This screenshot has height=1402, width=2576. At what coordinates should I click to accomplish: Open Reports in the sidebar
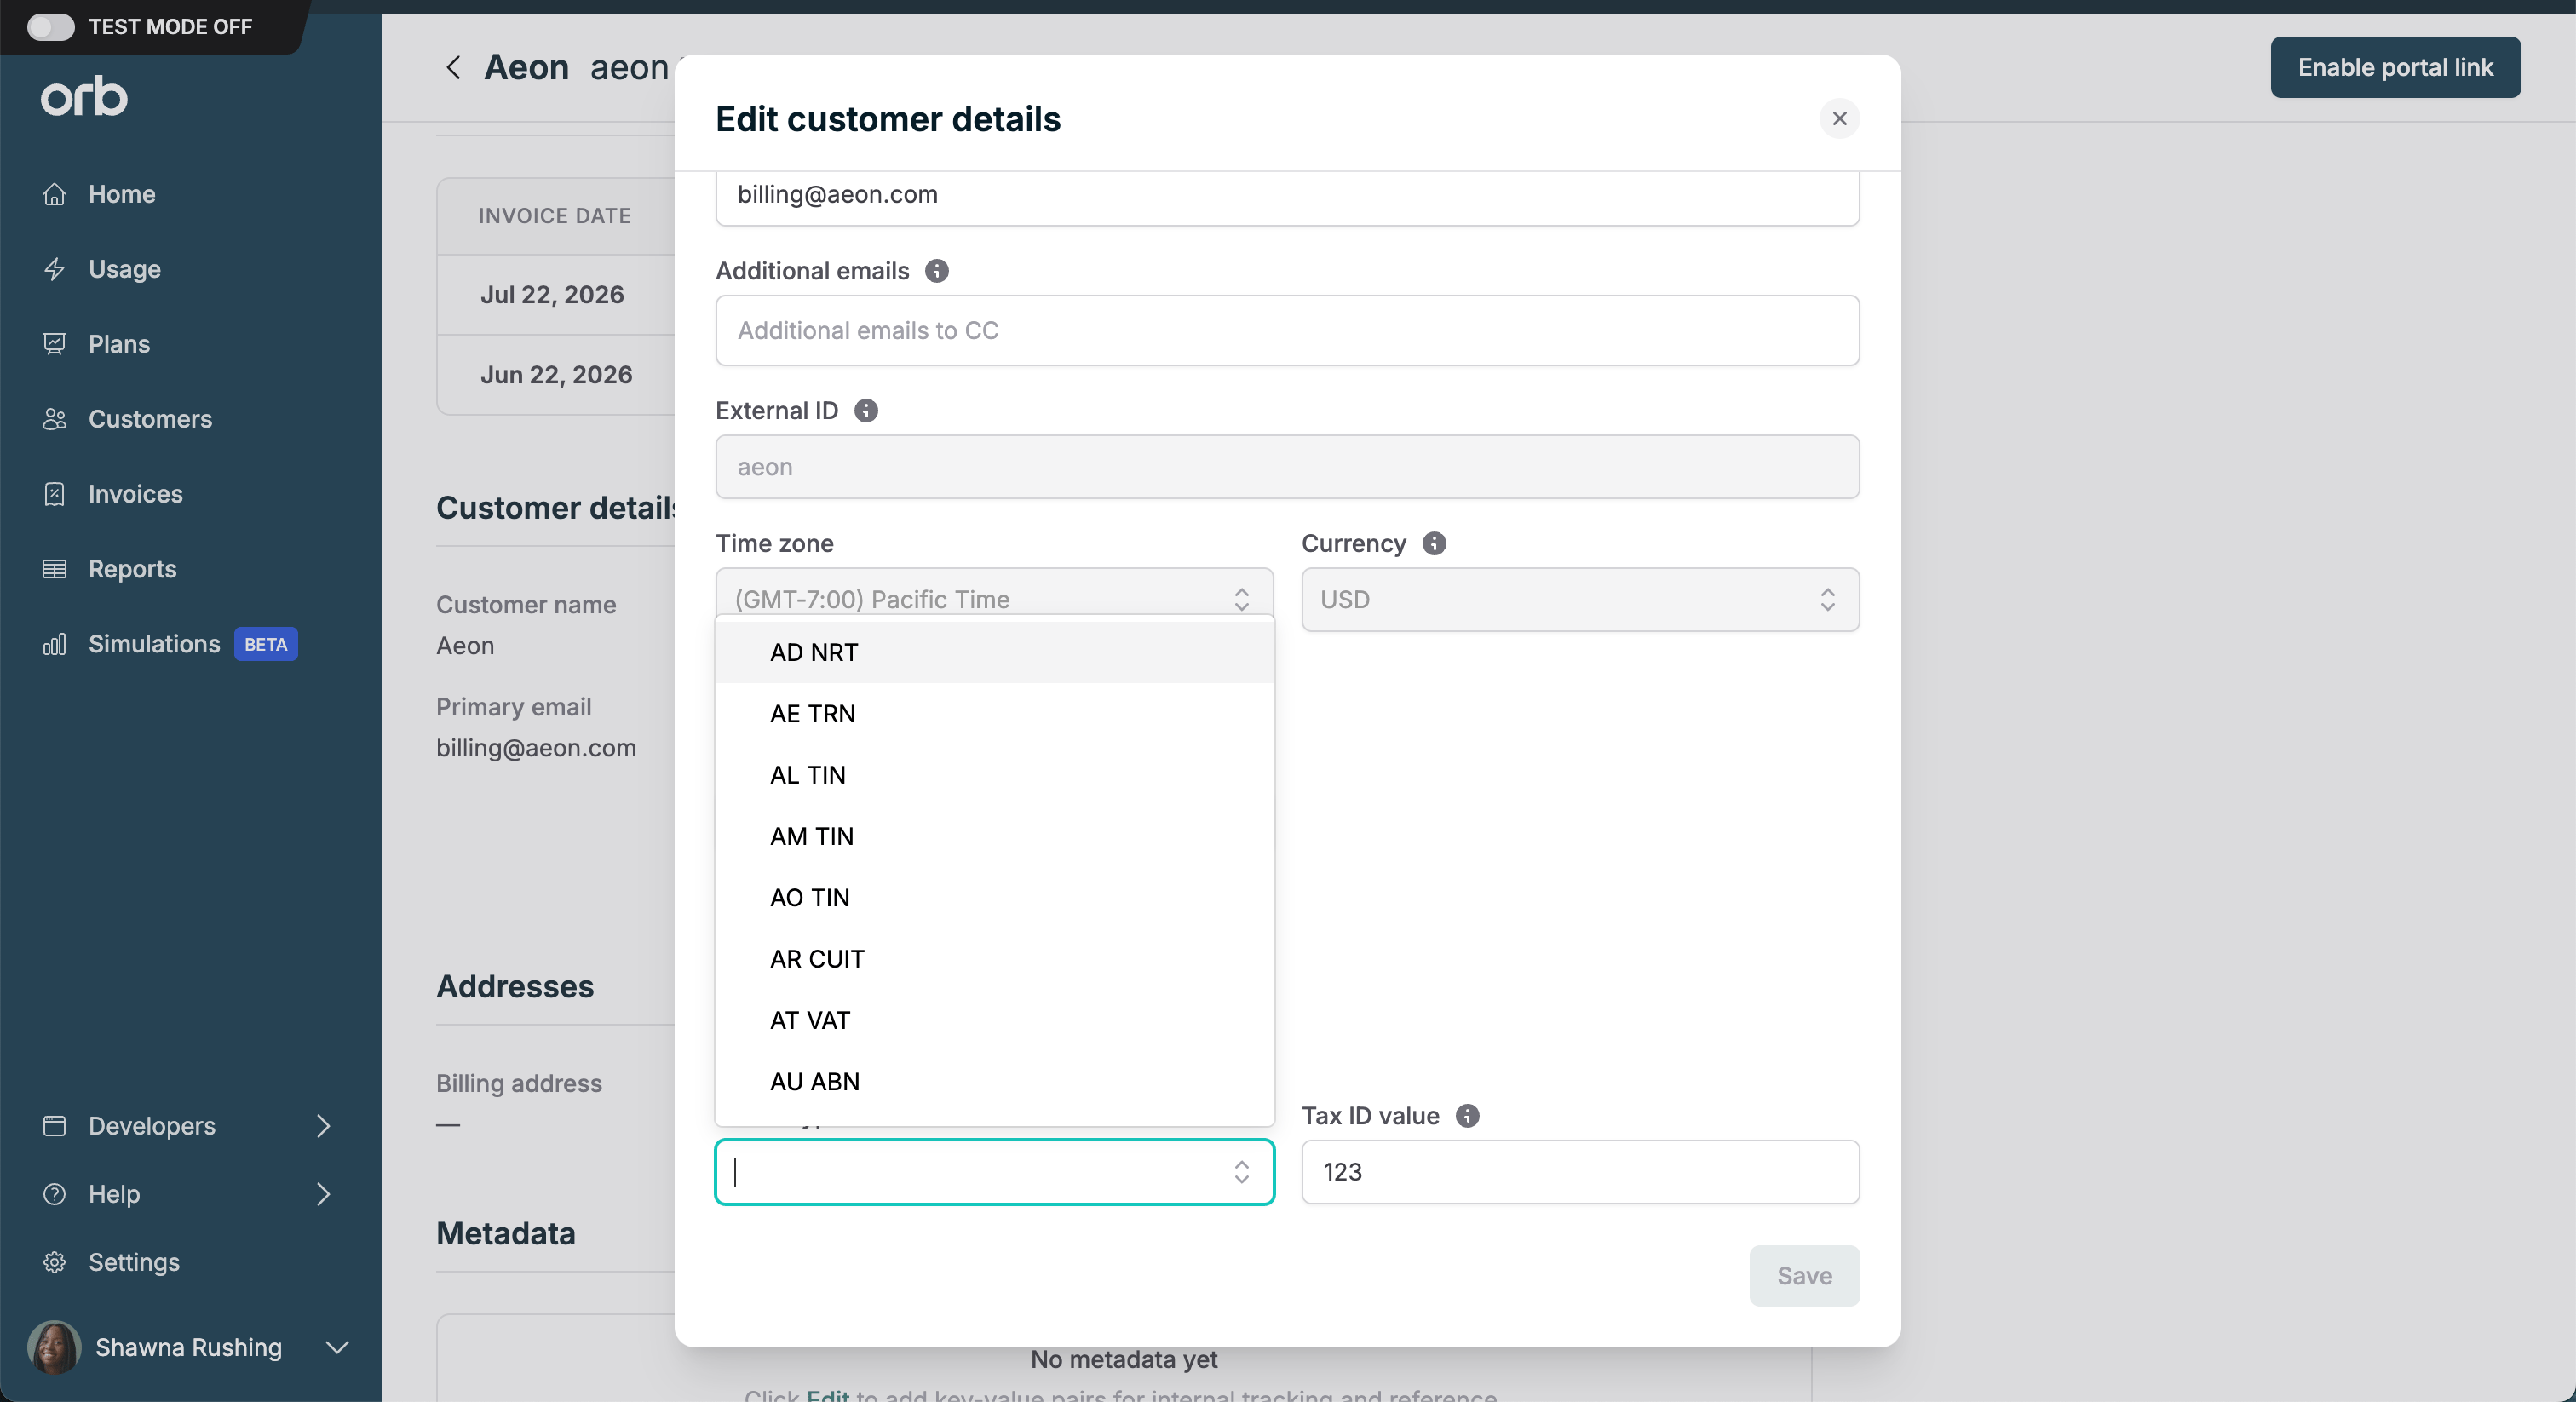tap(132, 569)
